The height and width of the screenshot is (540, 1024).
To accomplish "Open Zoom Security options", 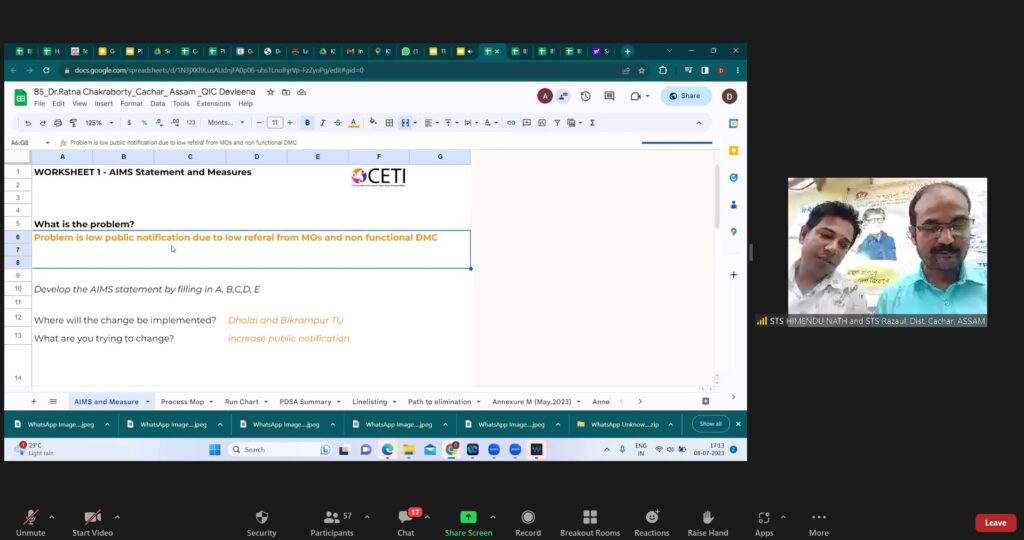I will 261,517.
